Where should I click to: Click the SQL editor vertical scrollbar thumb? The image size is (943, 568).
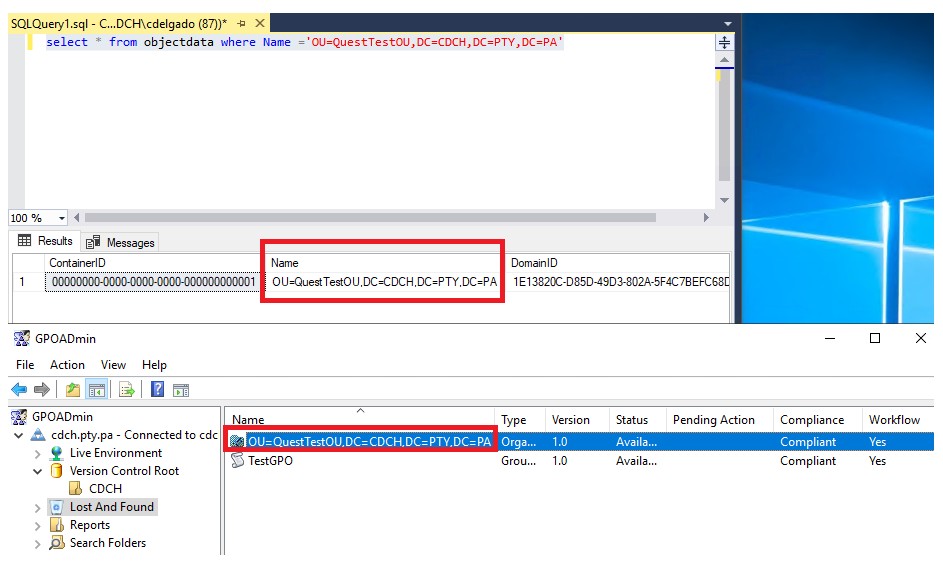[724, 125]
